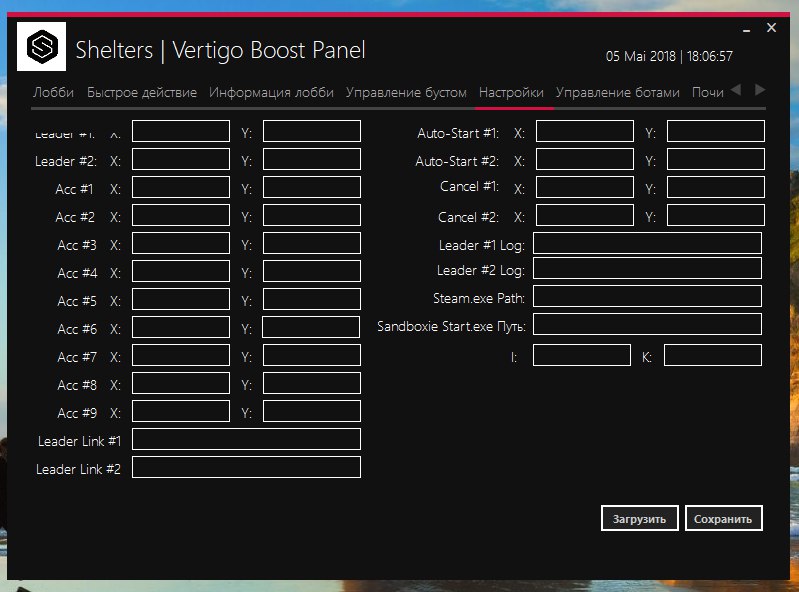Click Acc #7 Y input
The image size is (799, 592).
click(x=312, y=356)
